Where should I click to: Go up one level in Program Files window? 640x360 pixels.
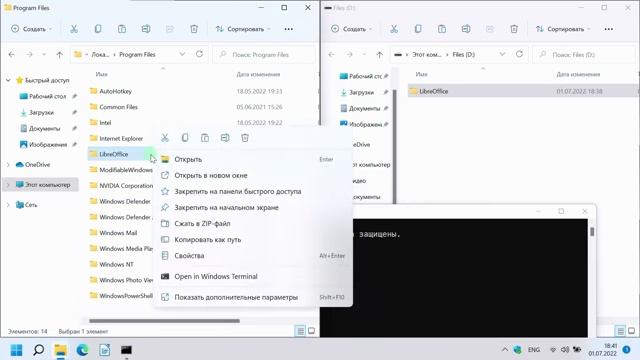[x=60, y=54]
